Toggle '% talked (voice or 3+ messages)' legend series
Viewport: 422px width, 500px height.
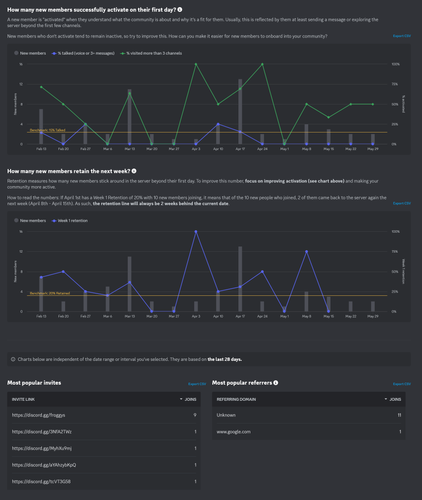(83, 53)
